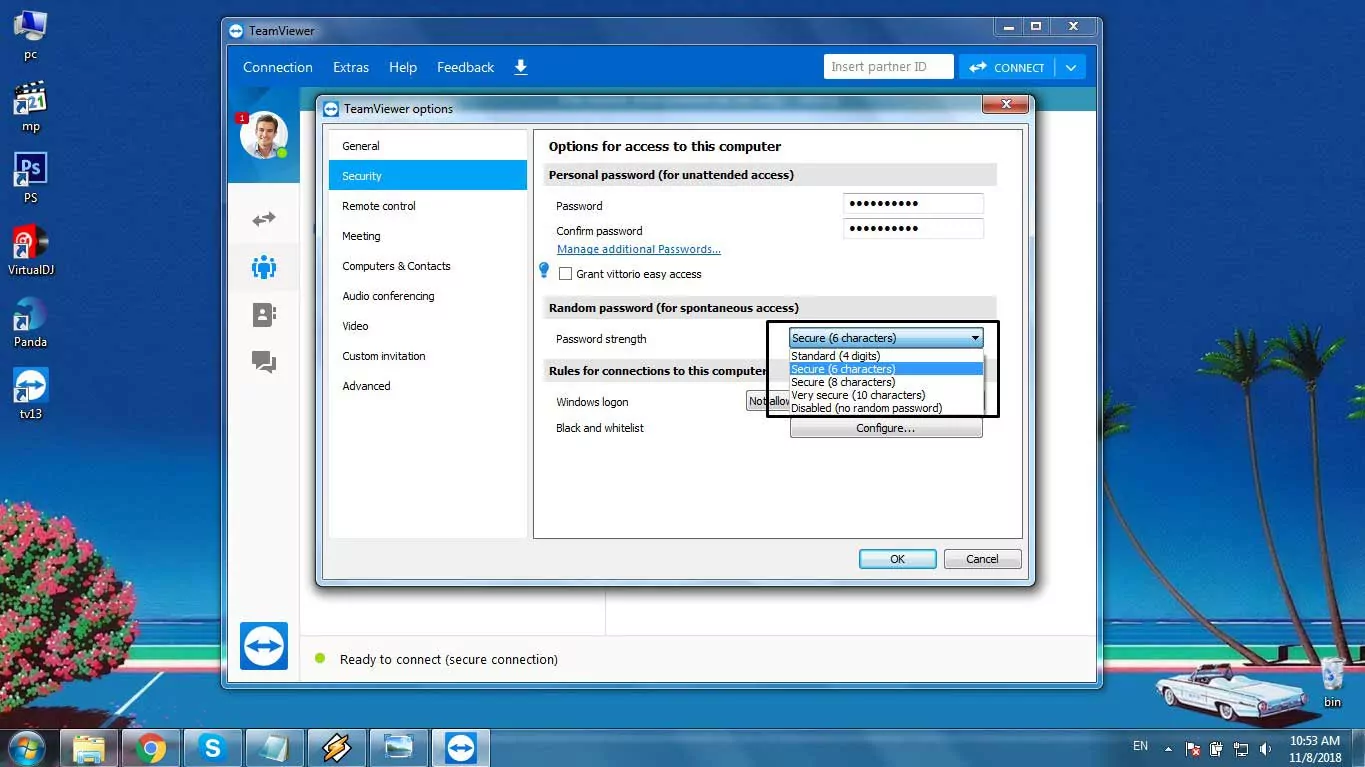Choose Disabled (no random password) option
The height and width of the screenshot is (767, 1365).
pyautogui.click(x=886, y=408)
